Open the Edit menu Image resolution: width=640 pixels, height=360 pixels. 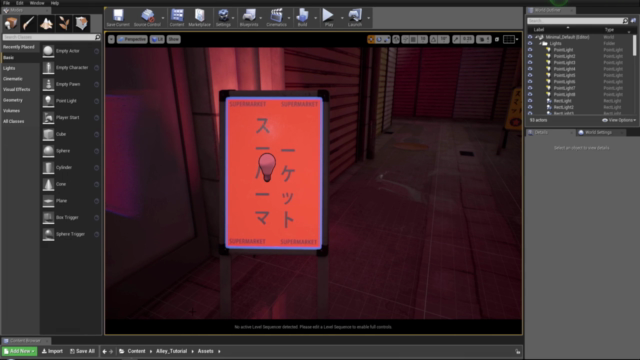pos(20,3)
